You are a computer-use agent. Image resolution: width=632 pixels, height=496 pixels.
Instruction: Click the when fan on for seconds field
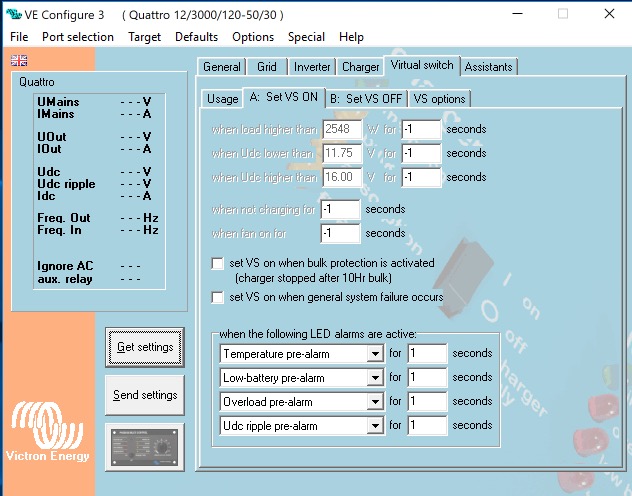click(340, 233)
